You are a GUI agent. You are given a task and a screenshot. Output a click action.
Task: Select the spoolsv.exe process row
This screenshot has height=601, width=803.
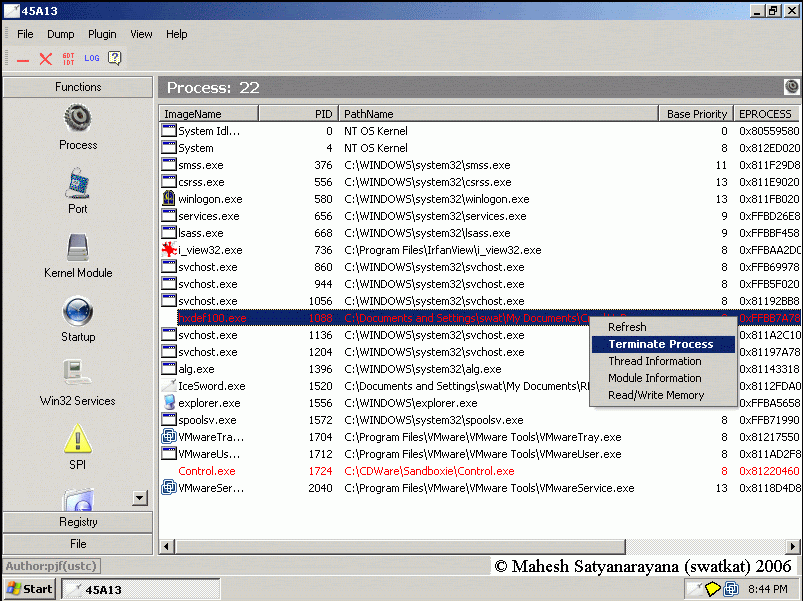pyautogui.click(x=480, y=420)
